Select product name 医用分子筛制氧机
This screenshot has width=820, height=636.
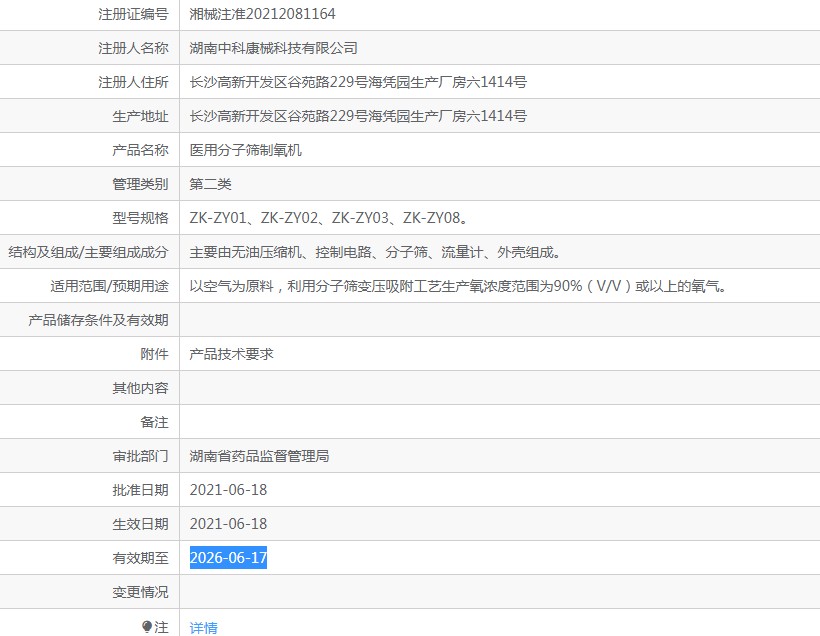coord(246,150)
